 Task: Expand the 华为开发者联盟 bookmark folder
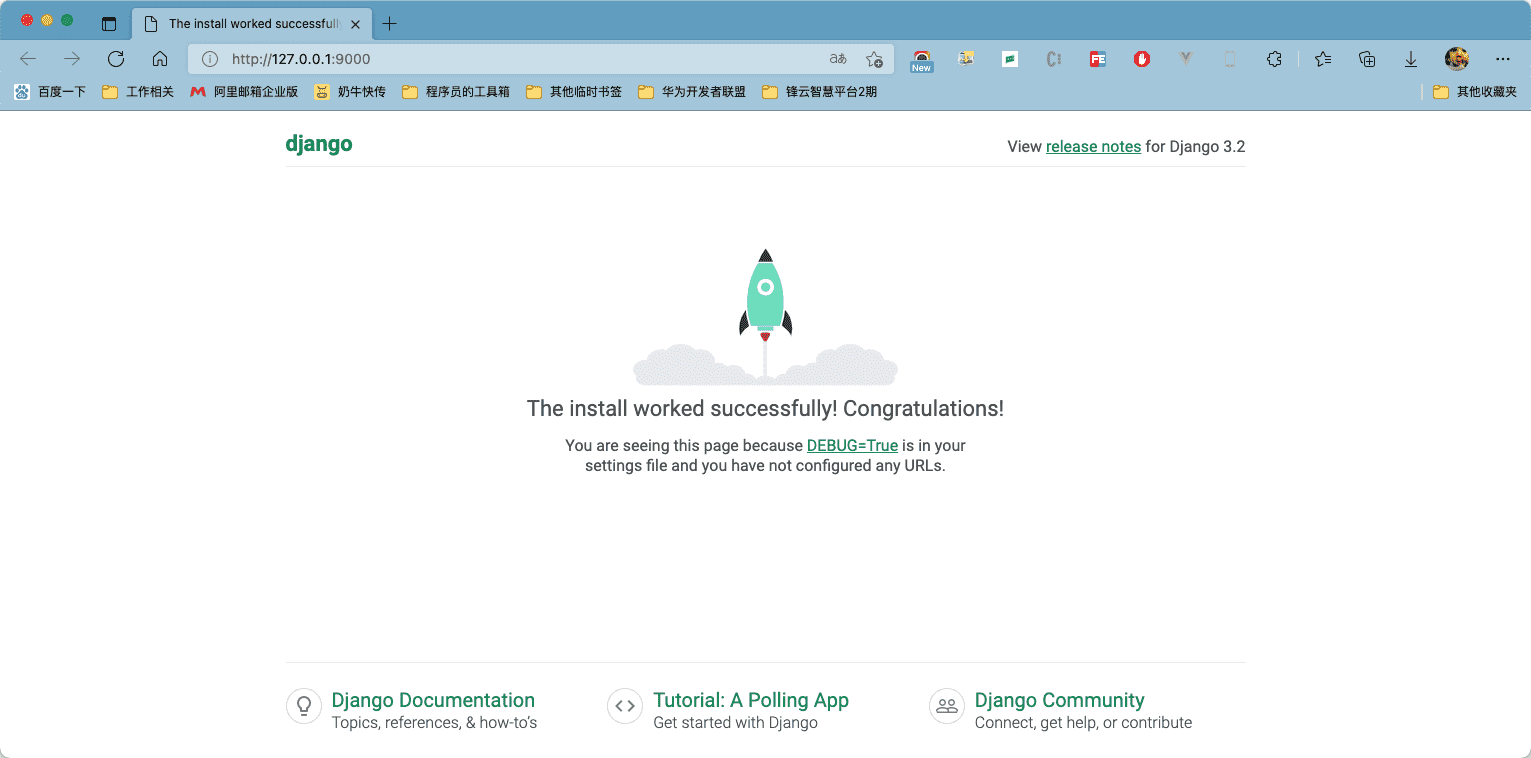tap(692, 92)
